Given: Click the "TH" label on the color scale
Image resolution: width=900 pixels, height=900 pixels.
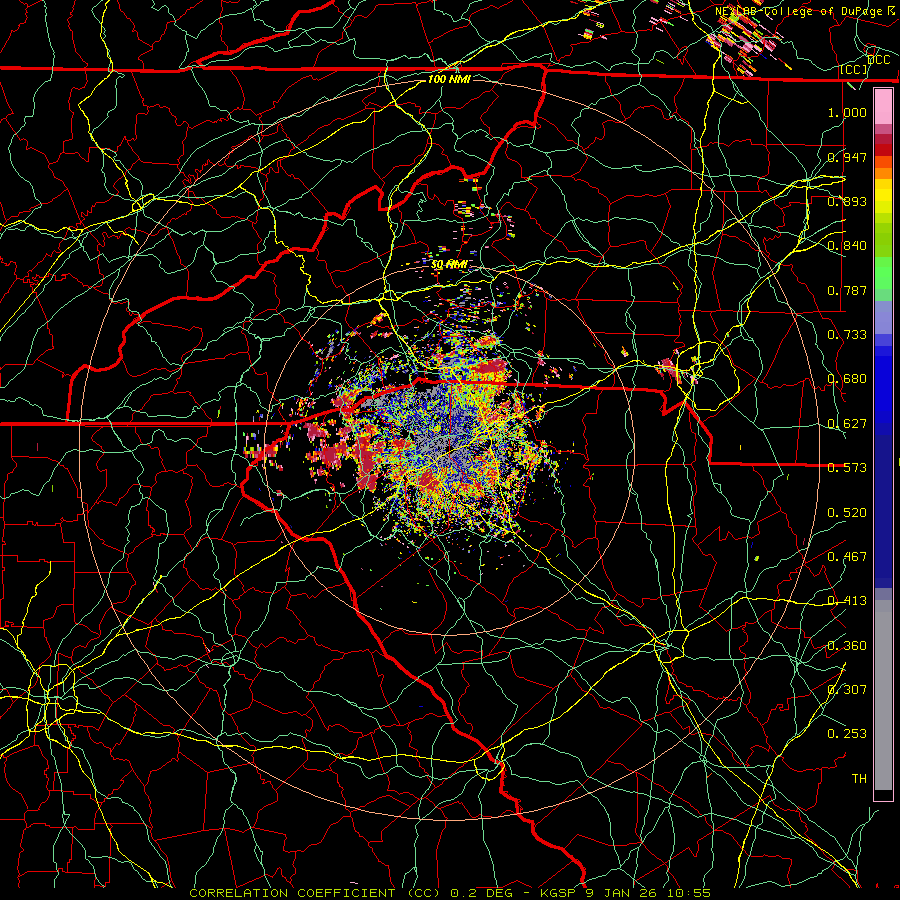Looking at the screenshot, I should point(859,778).
